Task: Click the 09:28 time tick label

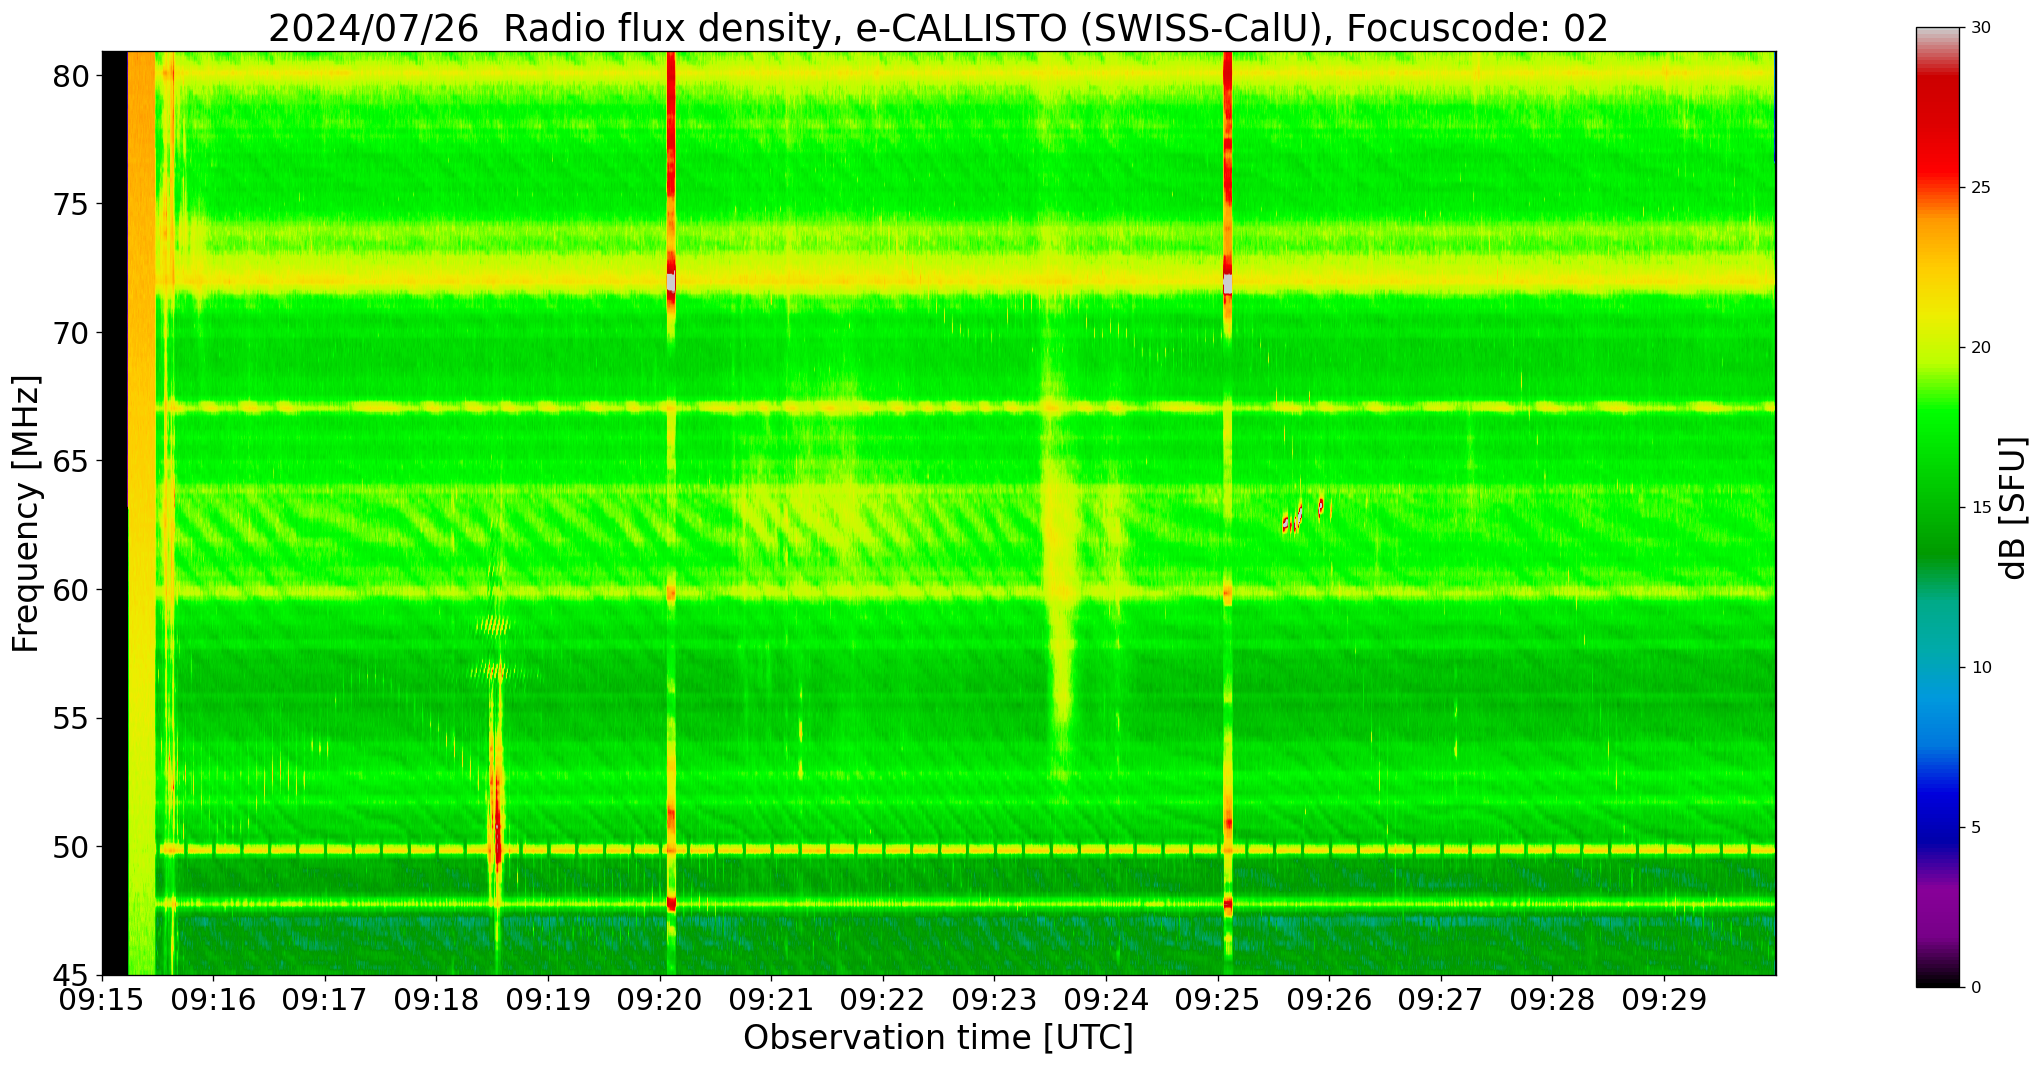Action: [x=1553, y=999]
